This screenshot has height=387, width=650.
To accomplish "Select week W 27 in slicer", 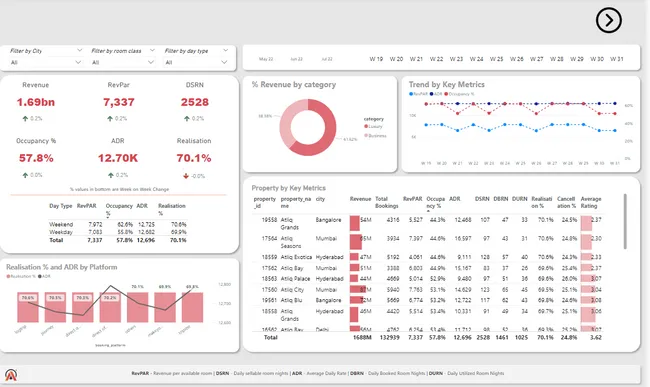I will pos(536,59).
